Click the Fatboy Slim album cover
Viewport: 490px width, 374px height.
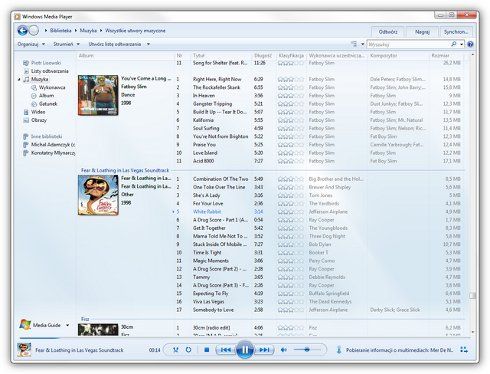[x=98, y=95]
